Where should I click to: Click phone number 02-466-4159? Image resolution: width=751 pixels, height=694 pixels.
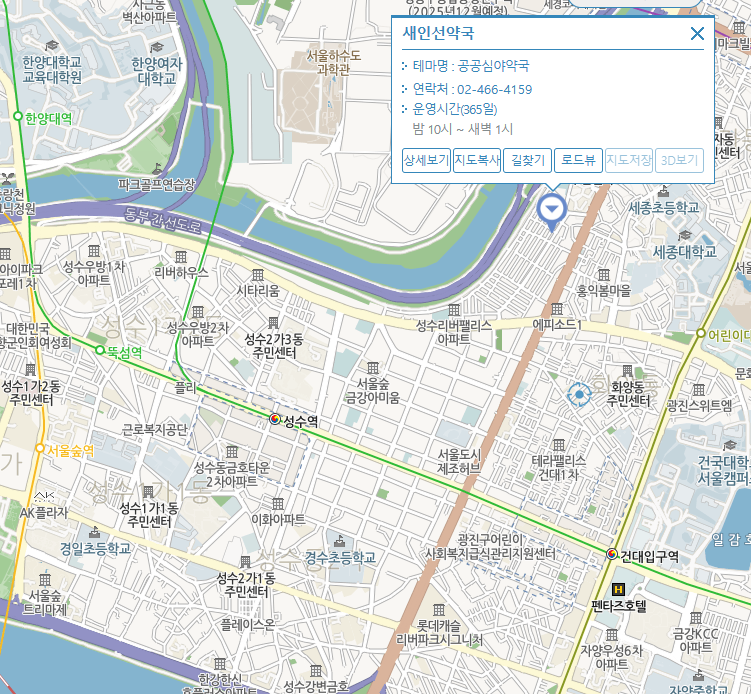(x=494, y=90)
